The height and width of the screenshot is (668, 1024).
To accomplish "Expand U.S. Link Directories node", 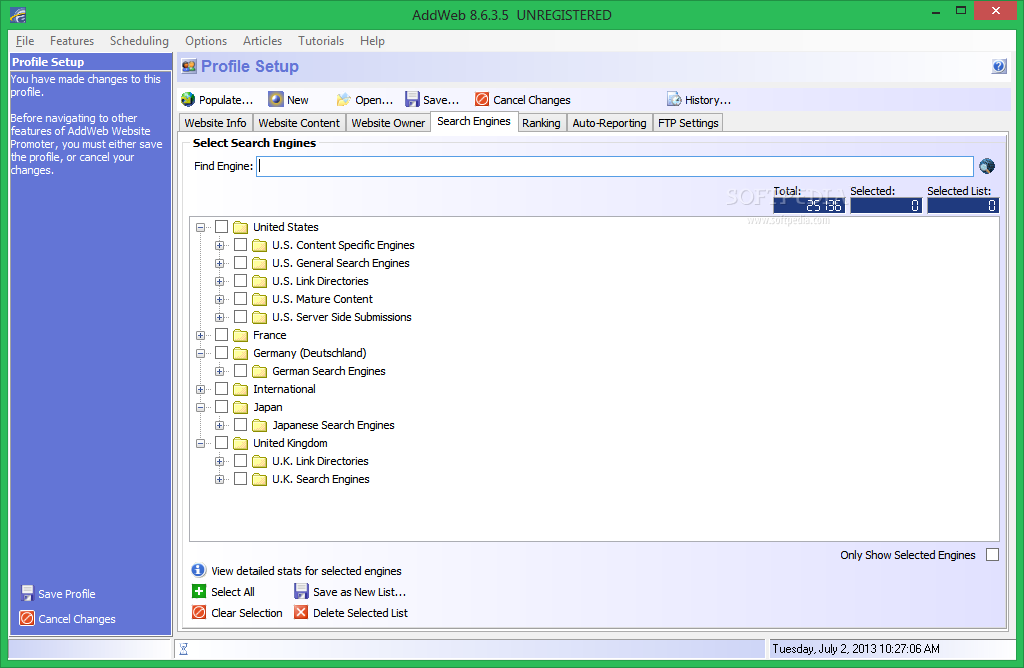I will [219, 281].
